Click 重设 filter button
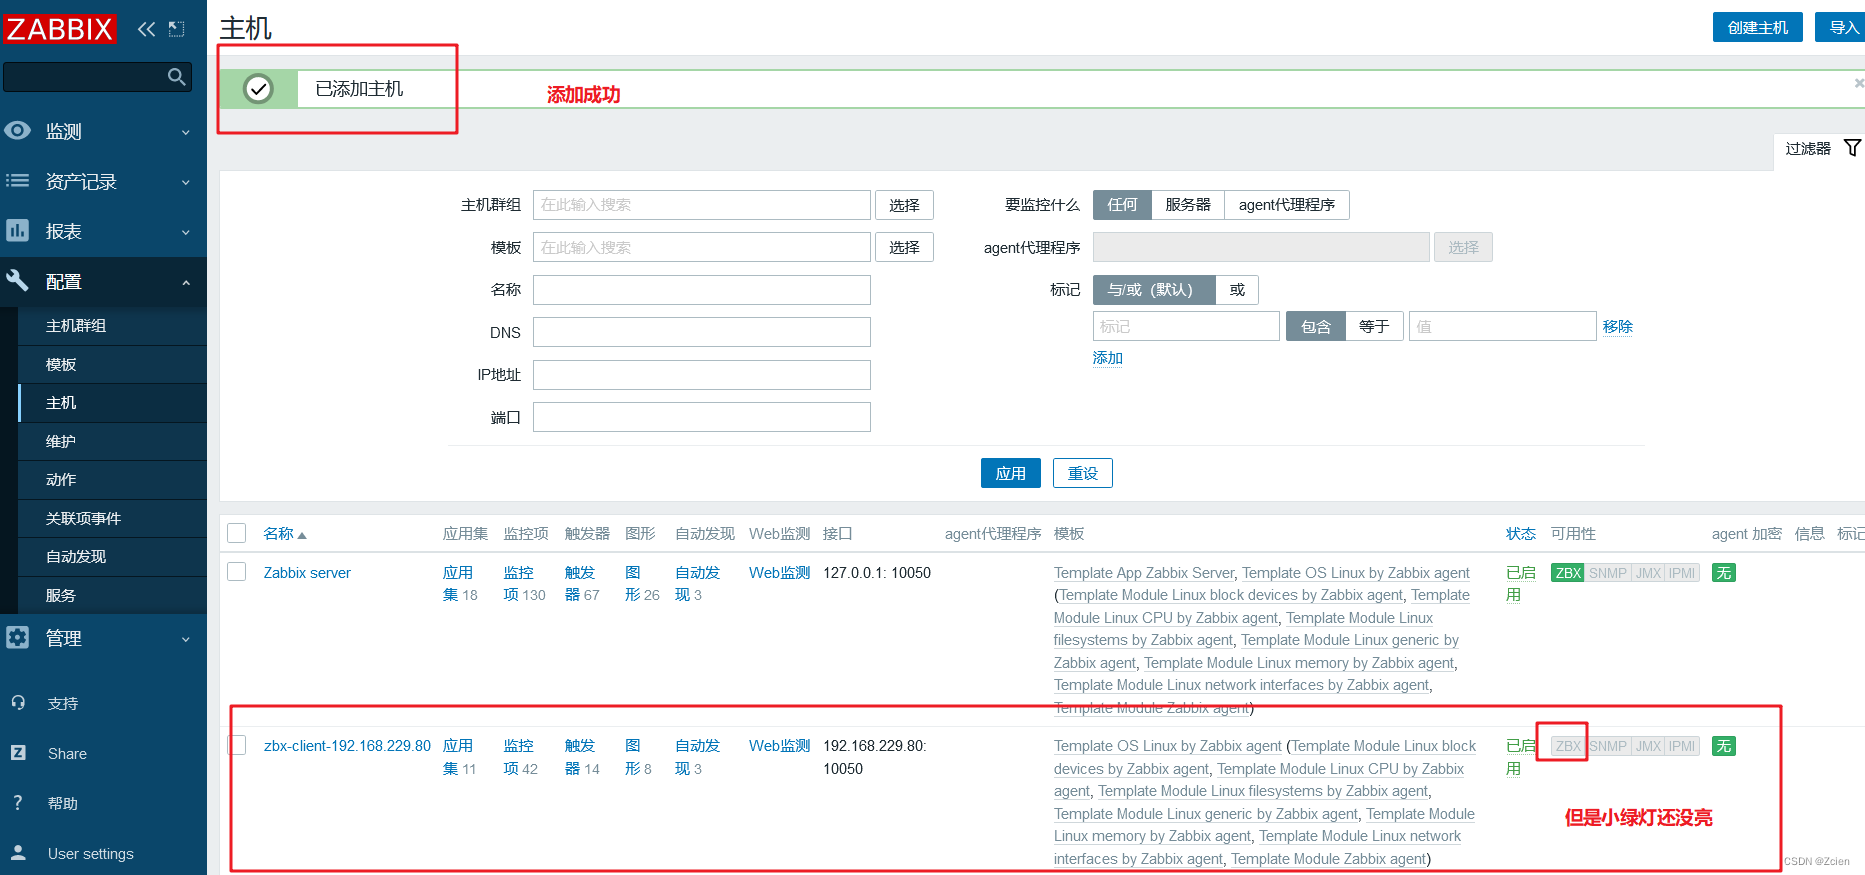Viewport: 1865px width, 875px height. (1083, 473)
